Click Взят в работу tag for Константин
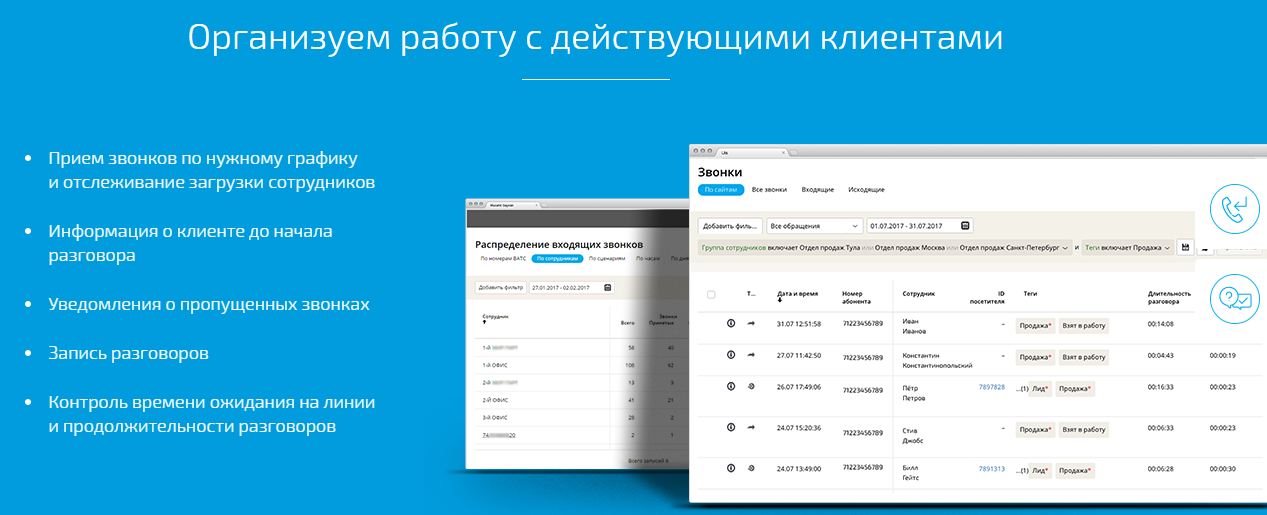Screen dimensions: 1267x515 pos(1084,356)
